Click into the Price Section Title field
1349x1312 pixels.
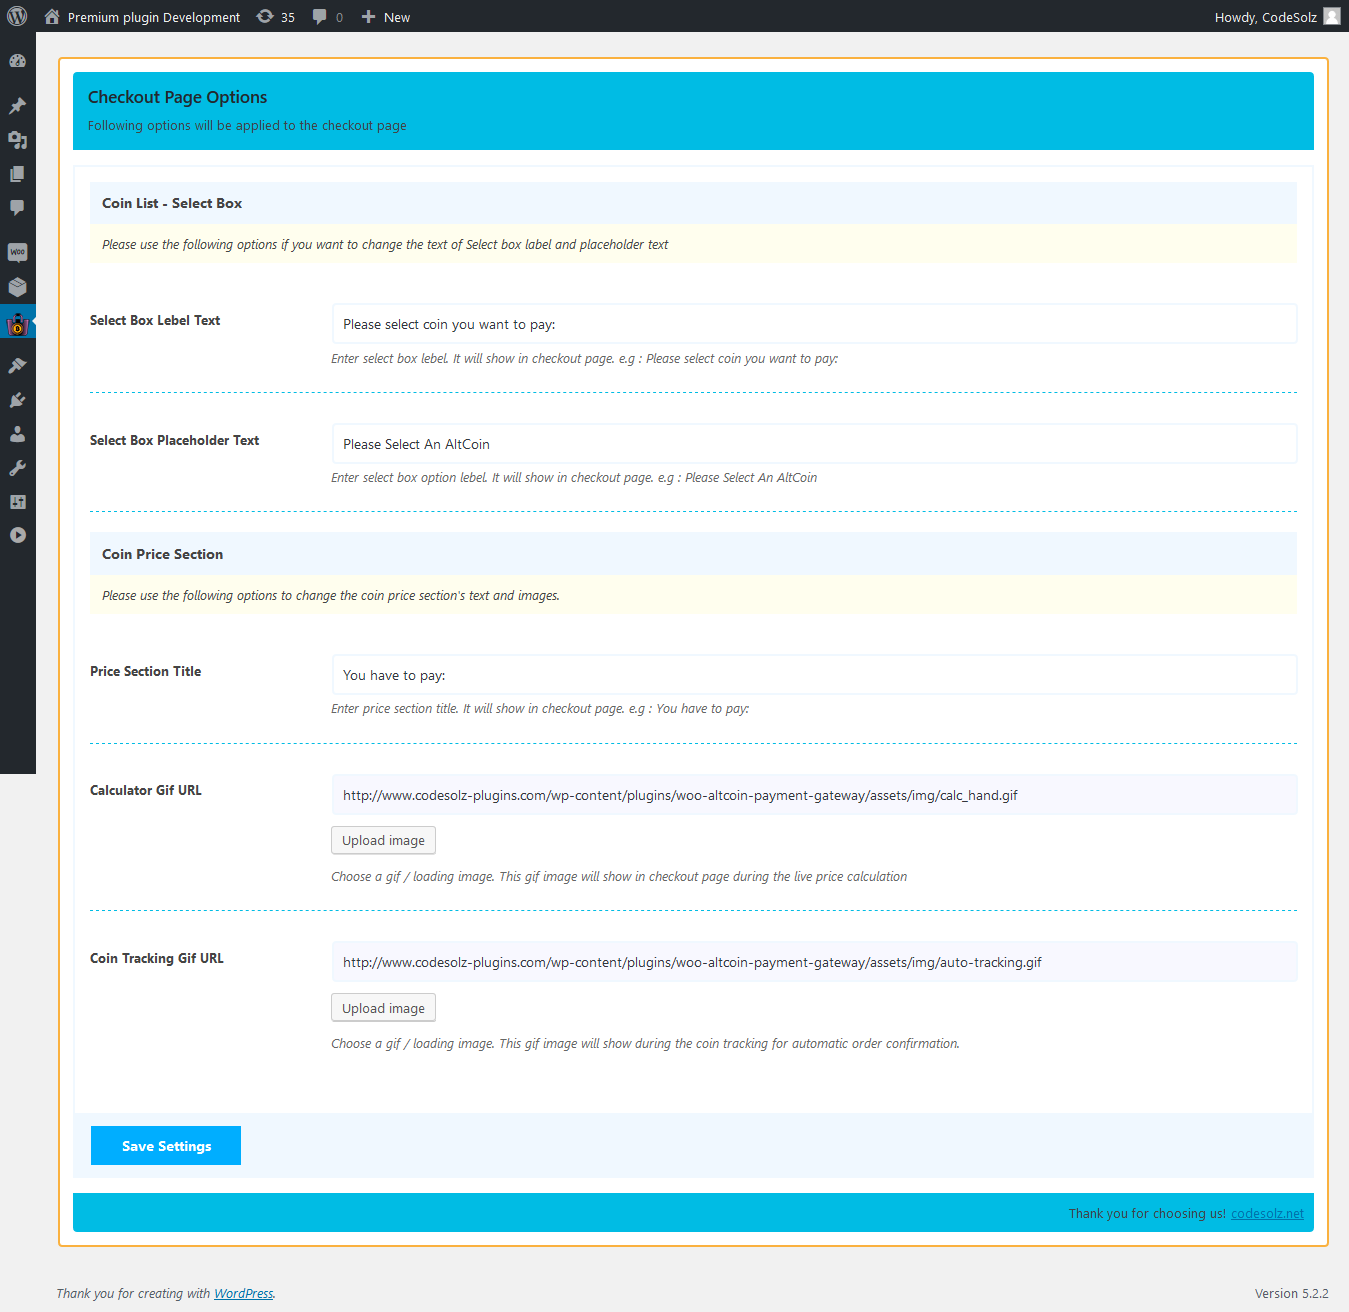pyautogui.click(x=814, y=675)
